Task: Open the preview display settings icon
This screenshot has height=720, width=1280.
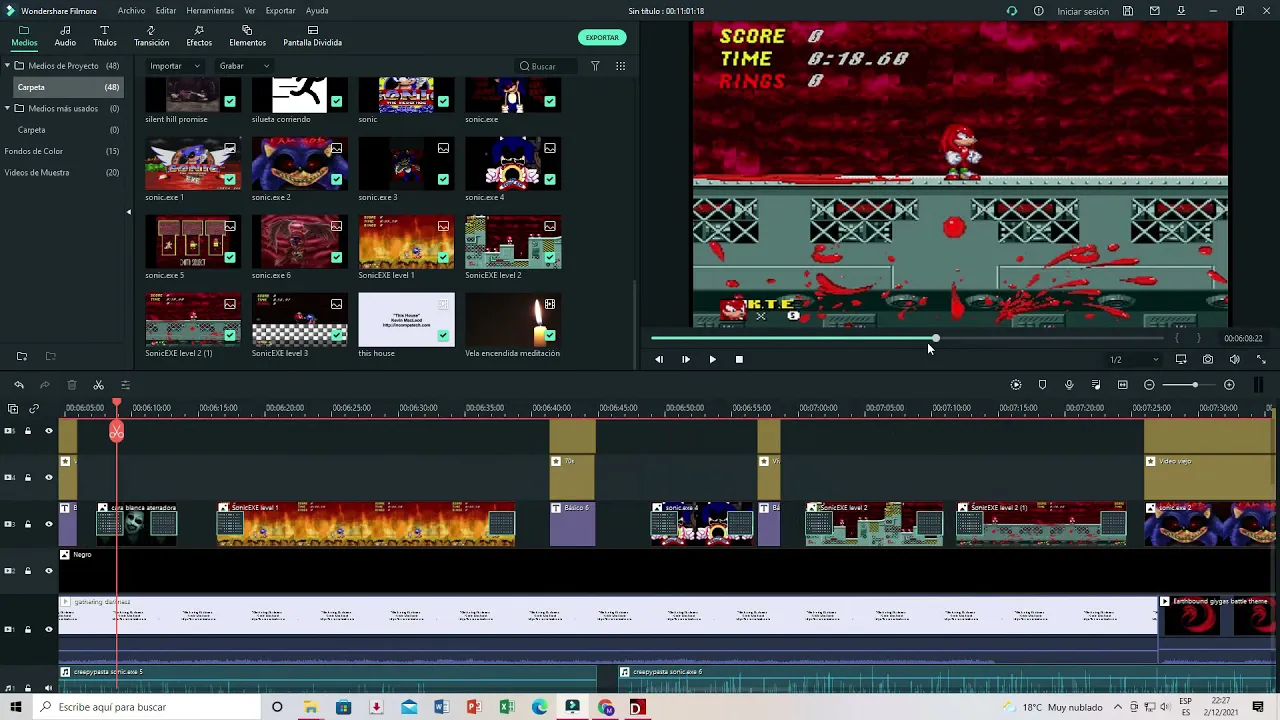Action: tap(1181, 359)
